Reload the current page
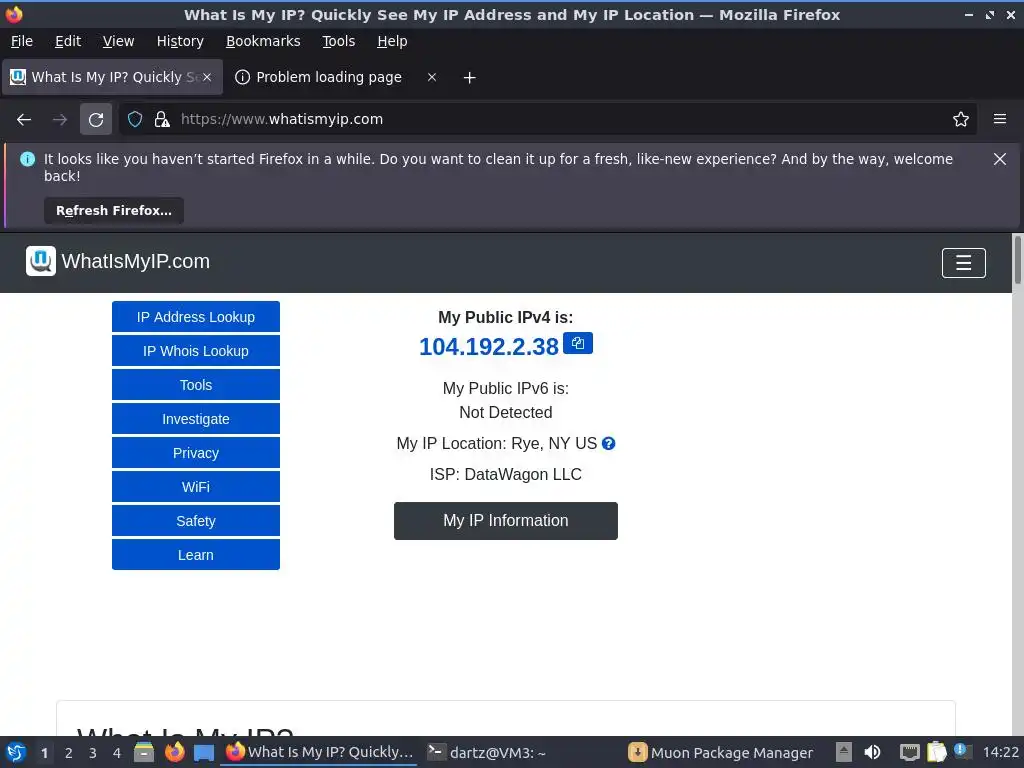The image size is (1024, 768). 96,120
